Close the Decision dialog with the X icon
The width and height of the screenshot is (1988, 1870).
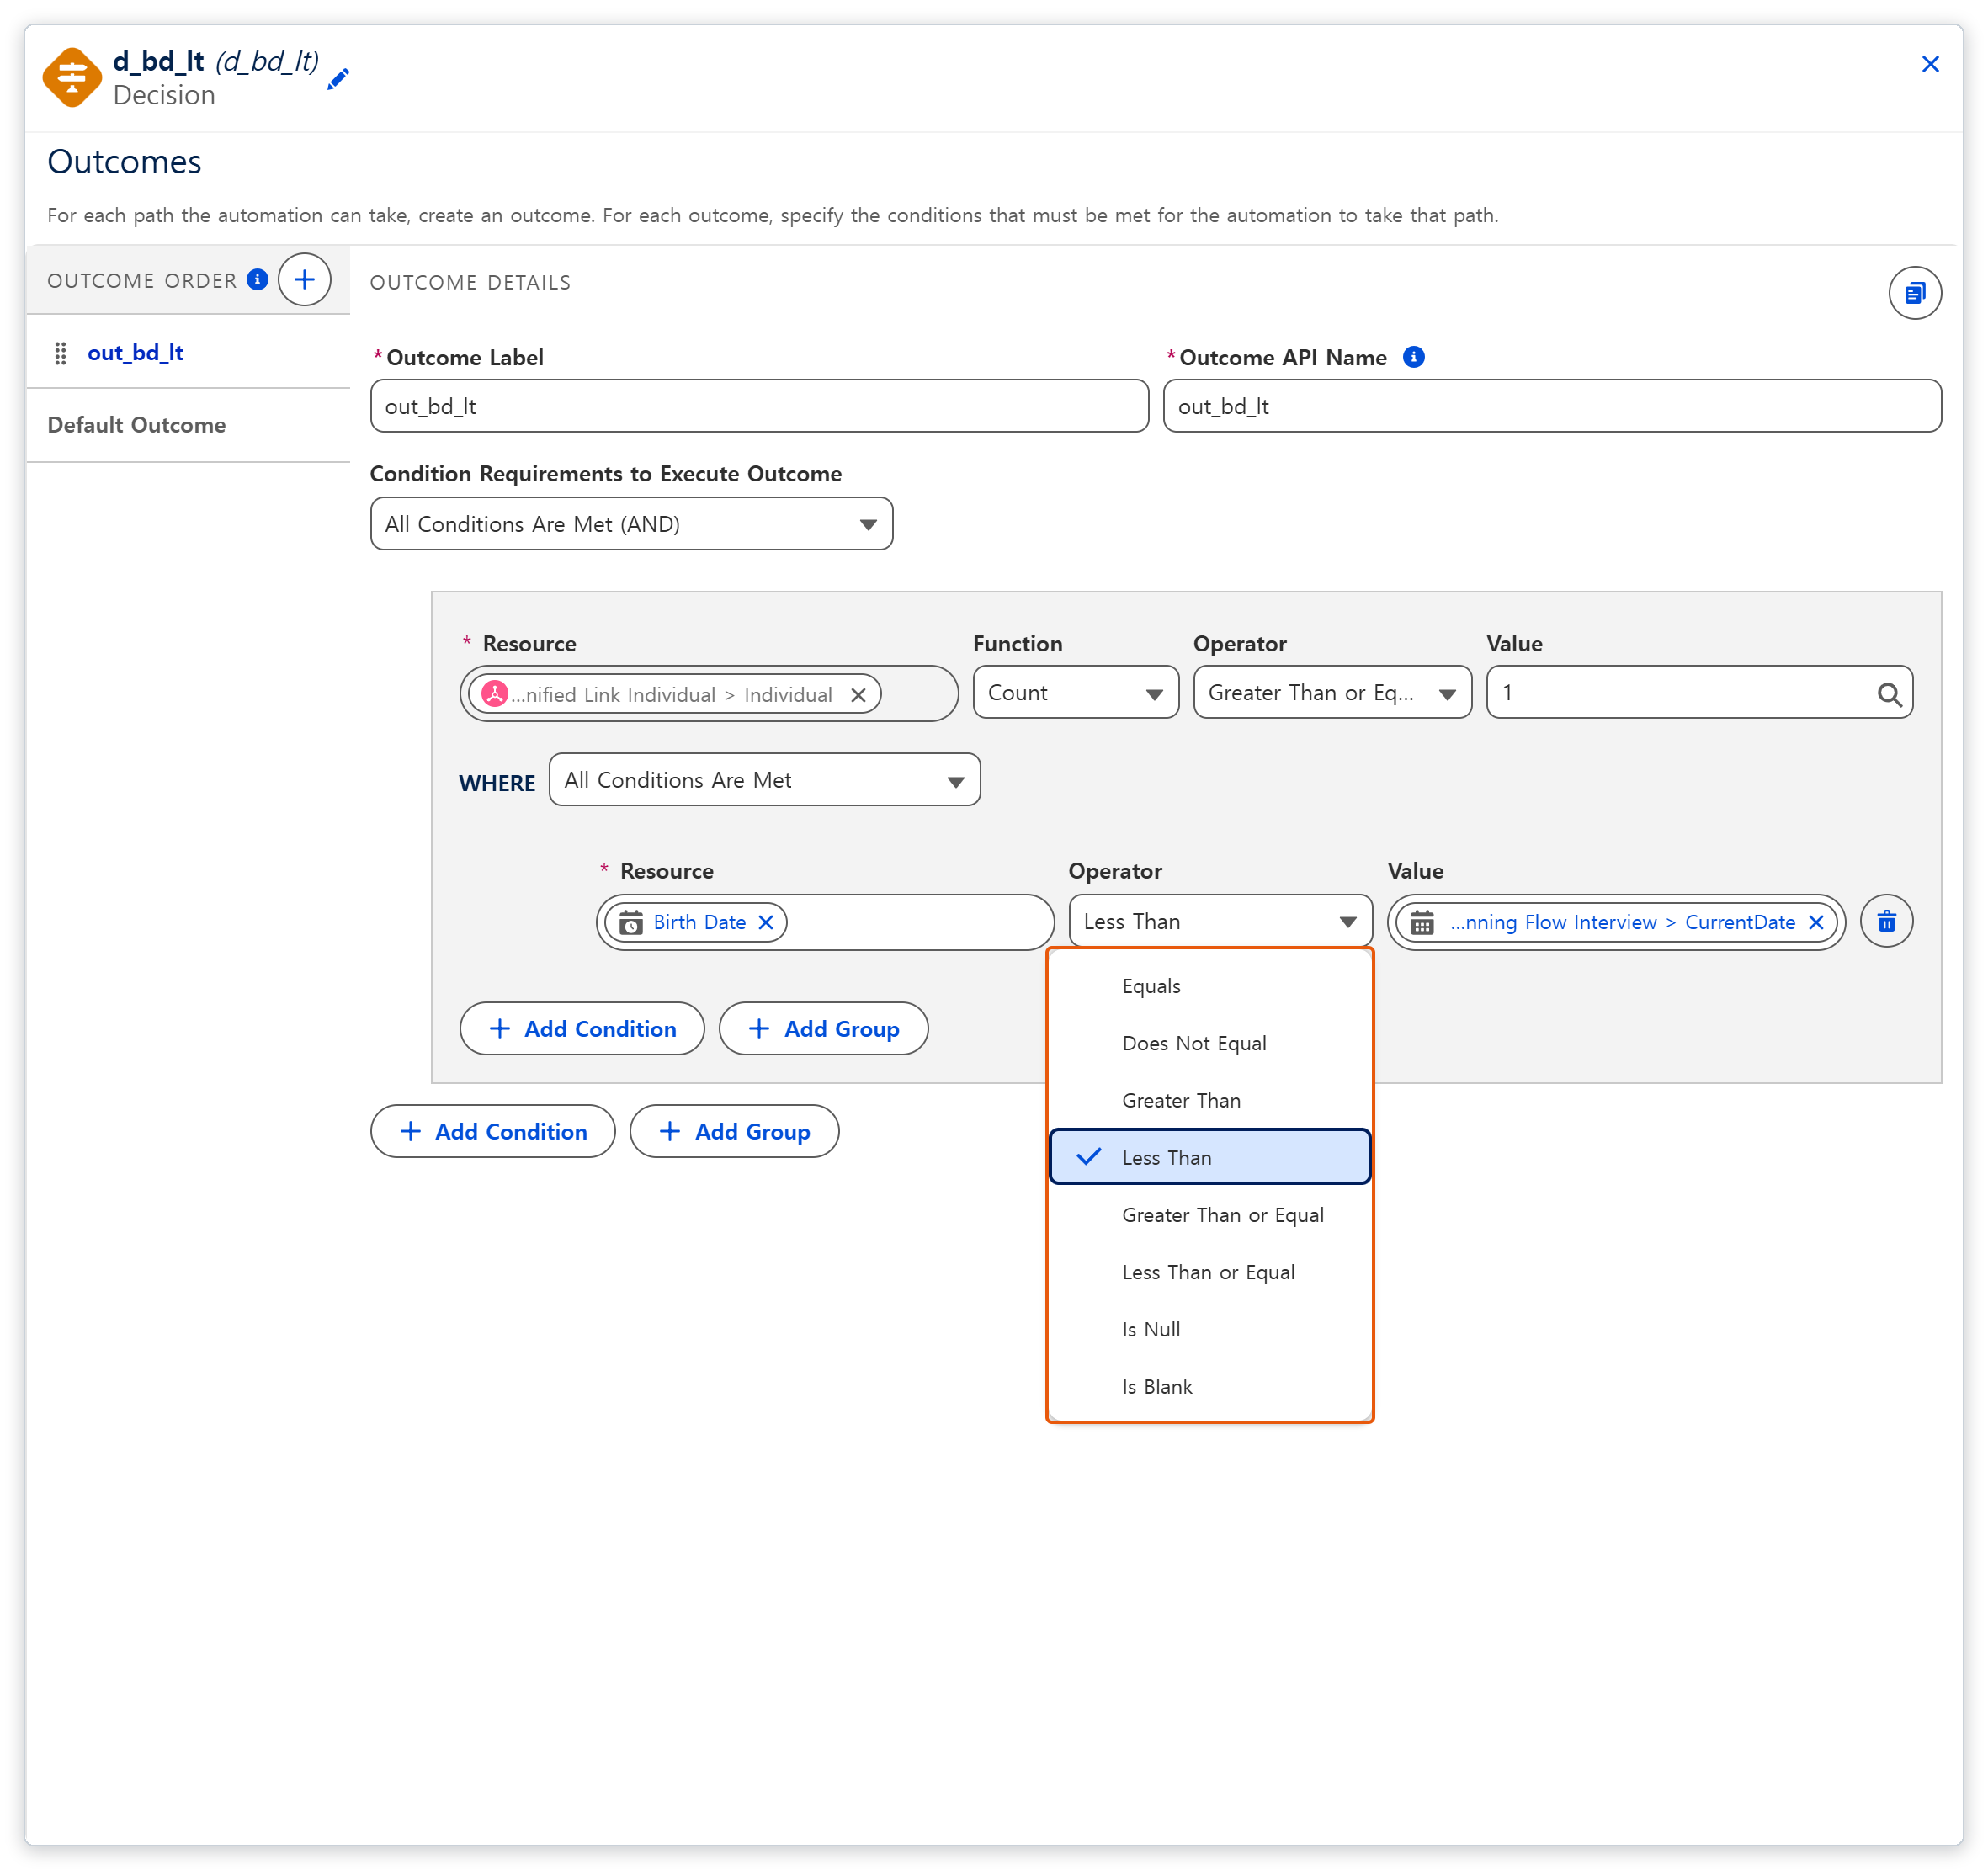pos(1930,64)
